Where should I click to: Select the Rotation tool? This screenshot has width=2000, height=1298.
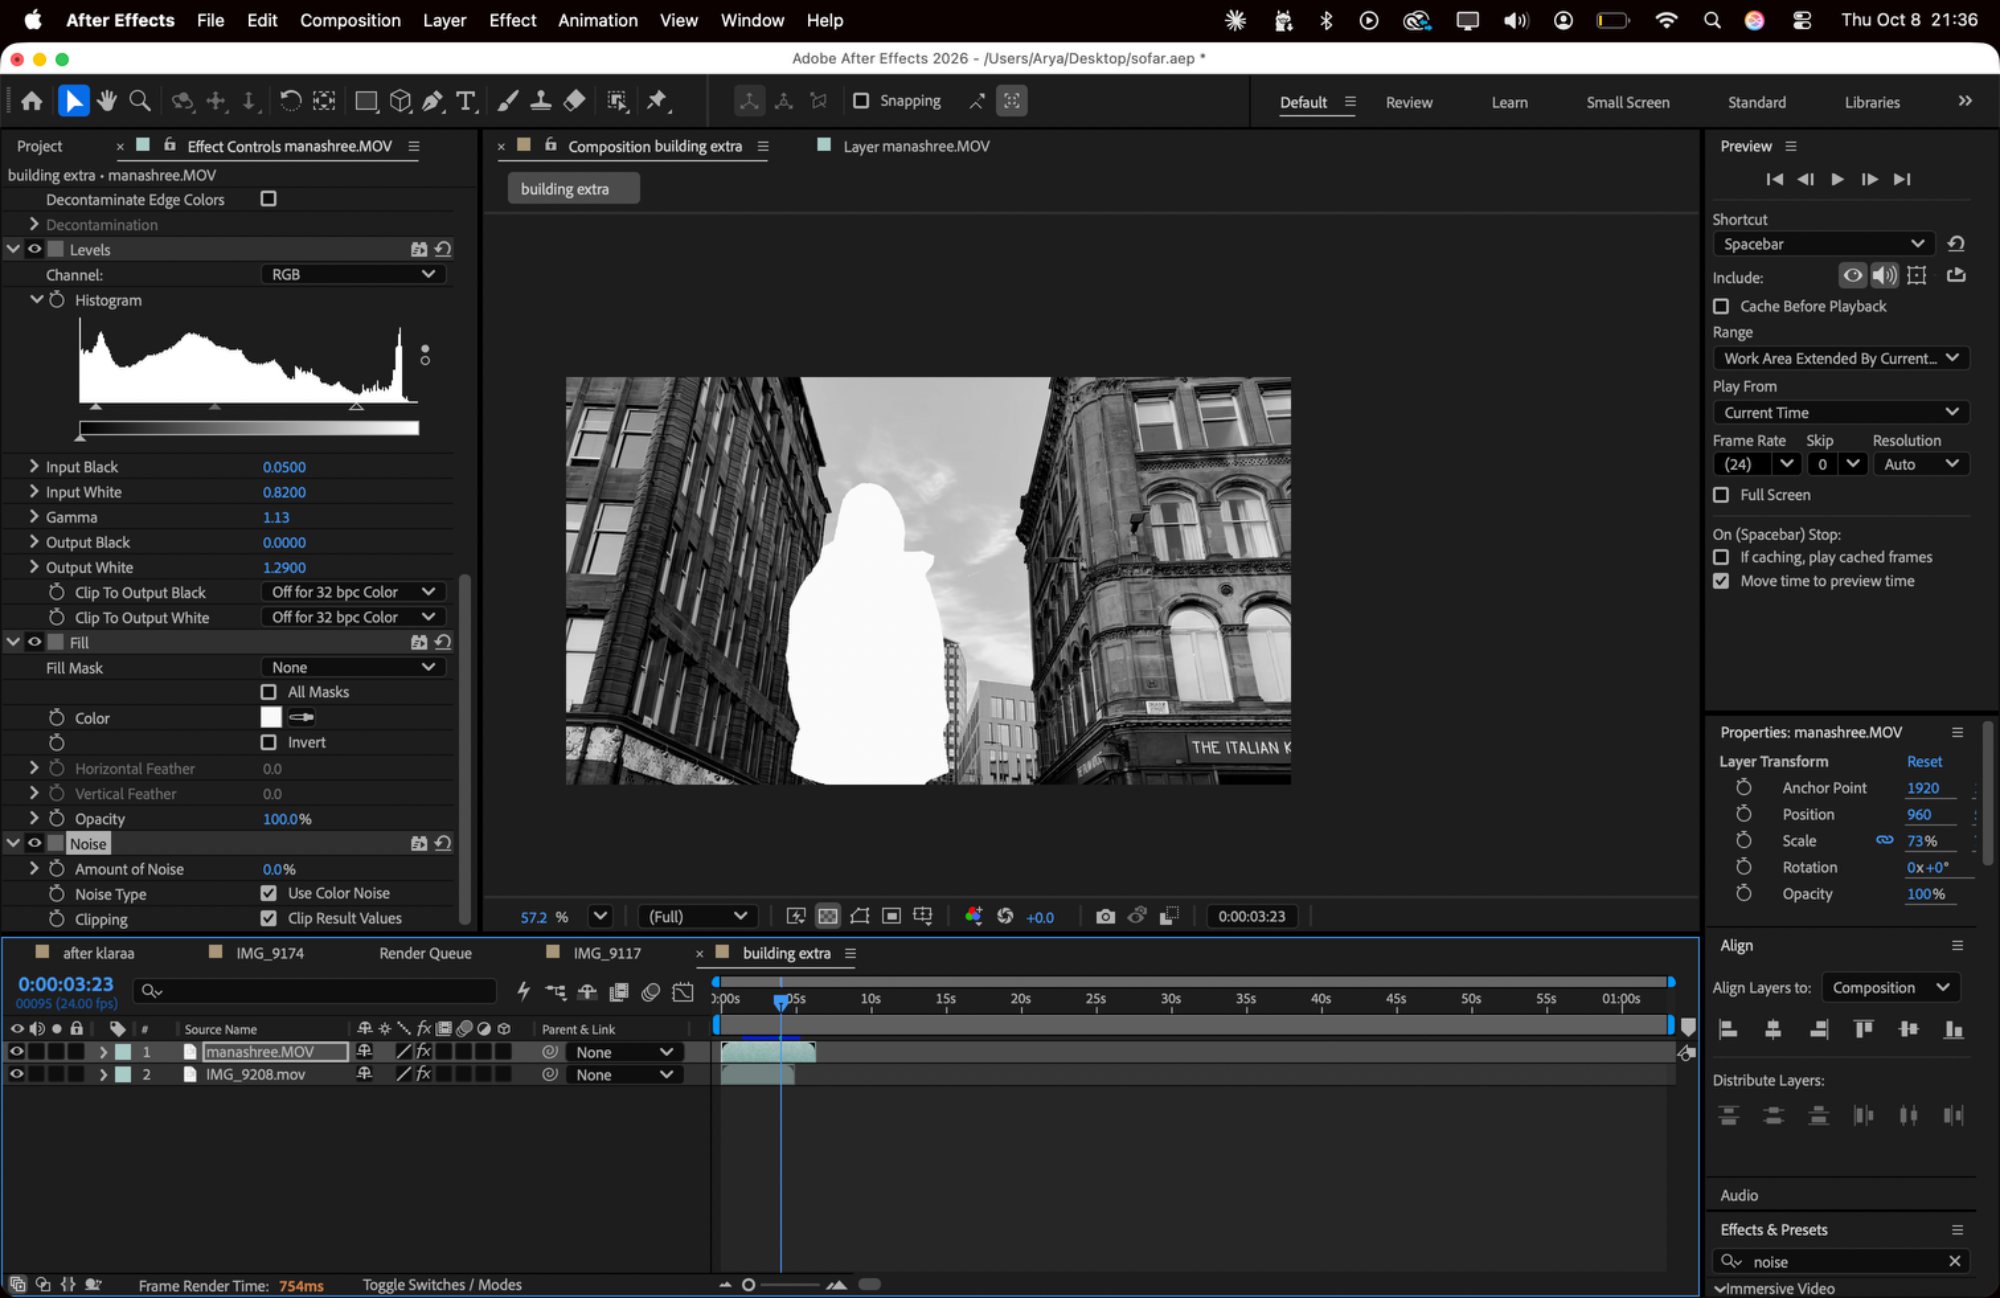[x=290, y=101]
